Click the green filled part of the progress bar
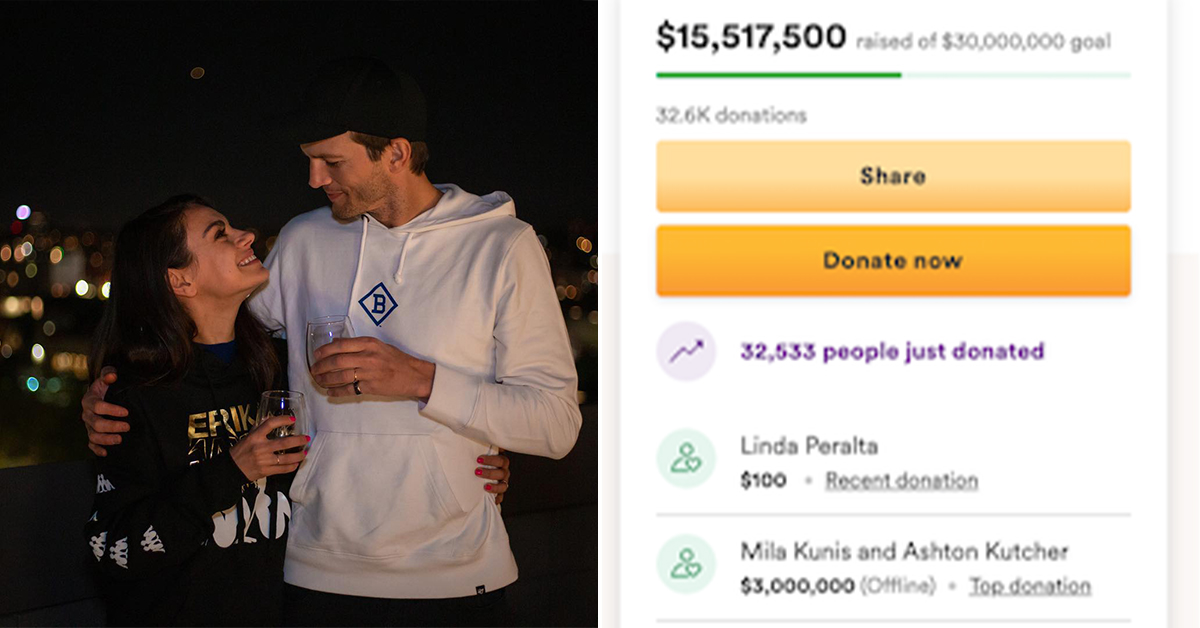The image size is (1200, 628). [778, 75]
